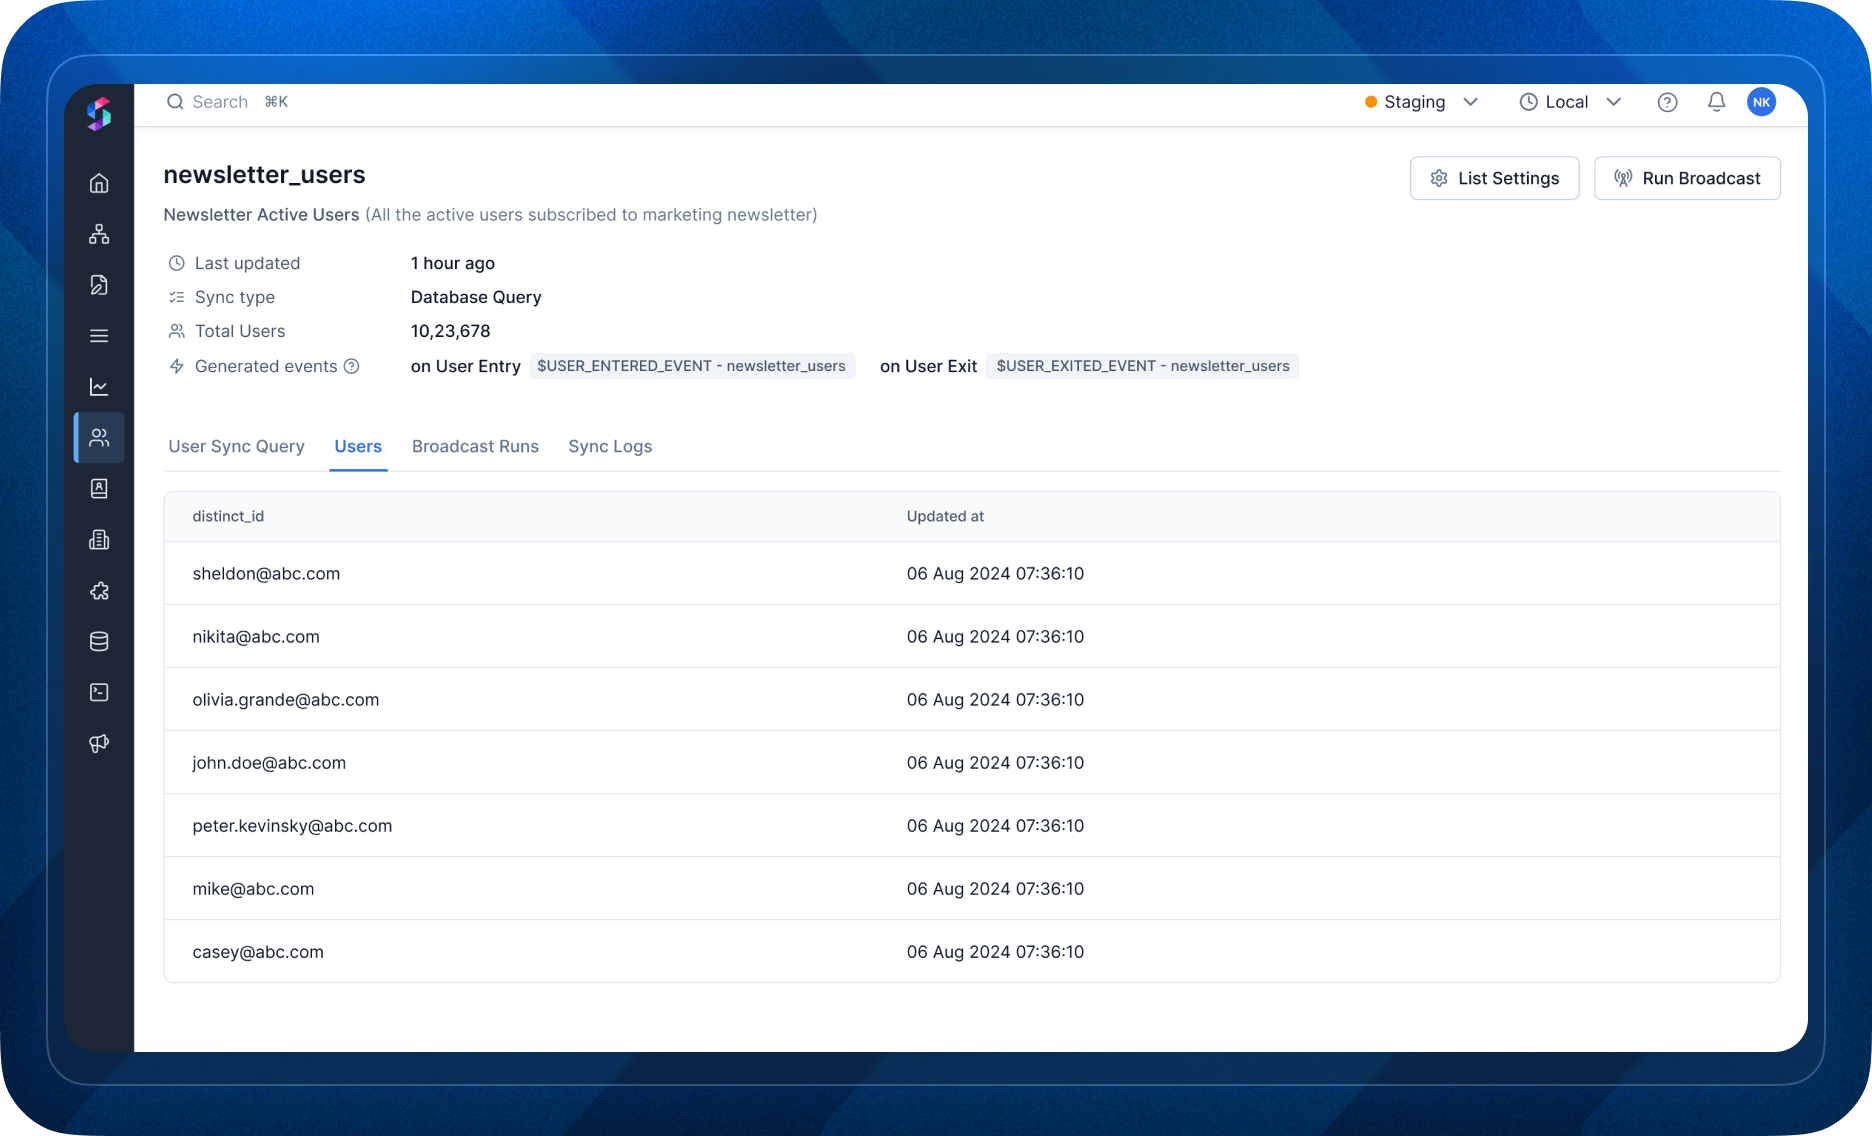
Task: Open the contact book icon in sidebar
Action: pos(99,488)
